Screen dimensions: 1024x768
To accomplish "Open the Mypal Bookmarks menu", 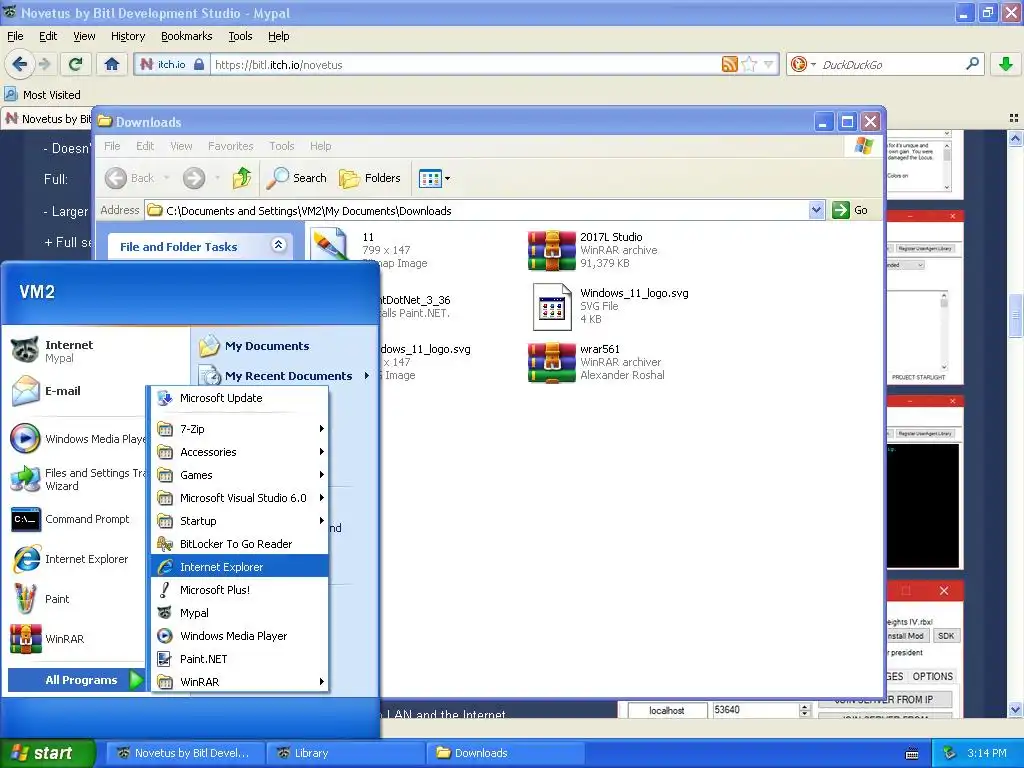I will coord(187,36).
